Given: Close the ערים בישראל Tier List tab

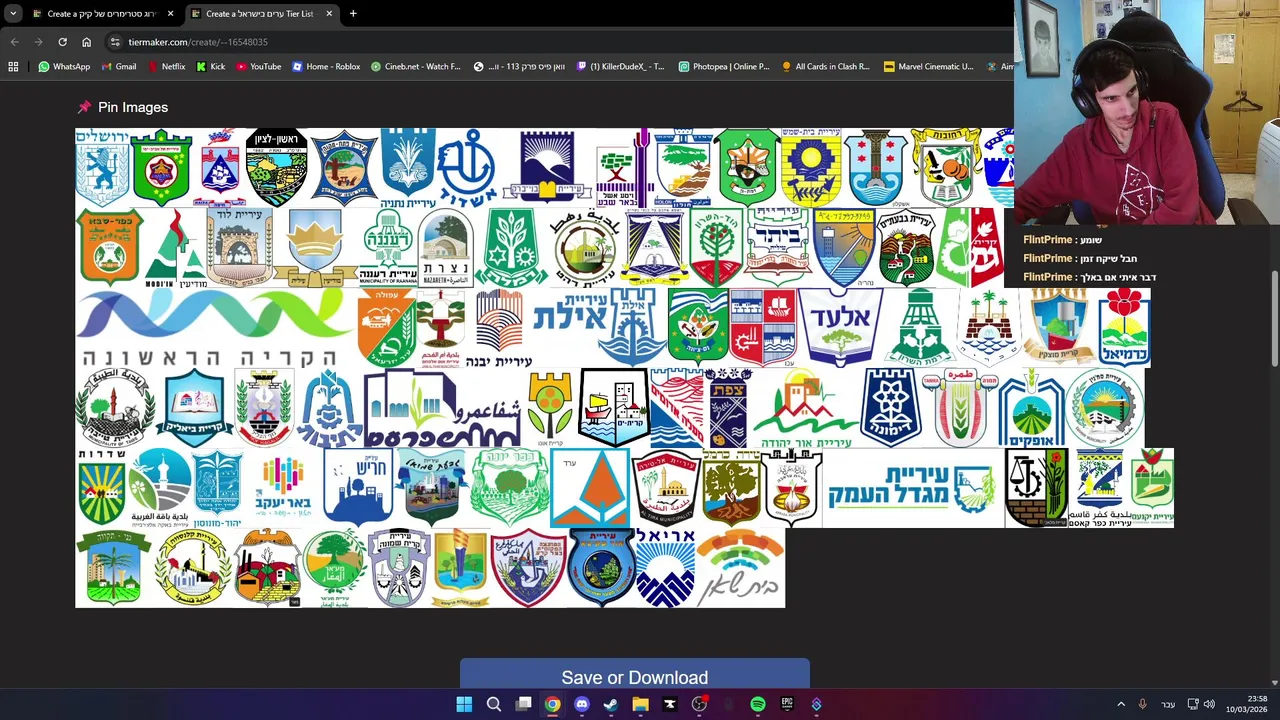Looking at the screenshot, I should tap(329, 14).
